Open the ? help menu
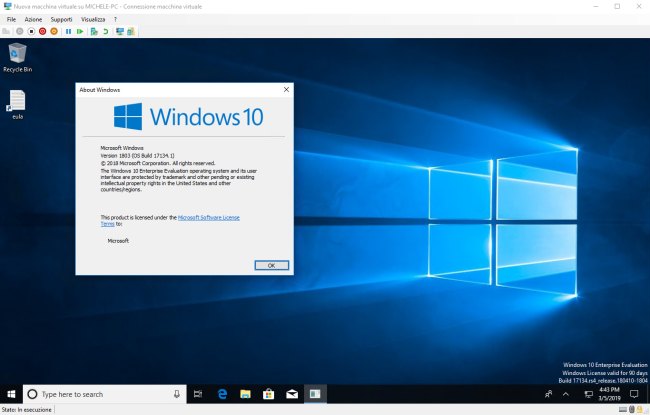The height and width of the screenshot is (415, 650). [115, 19]
